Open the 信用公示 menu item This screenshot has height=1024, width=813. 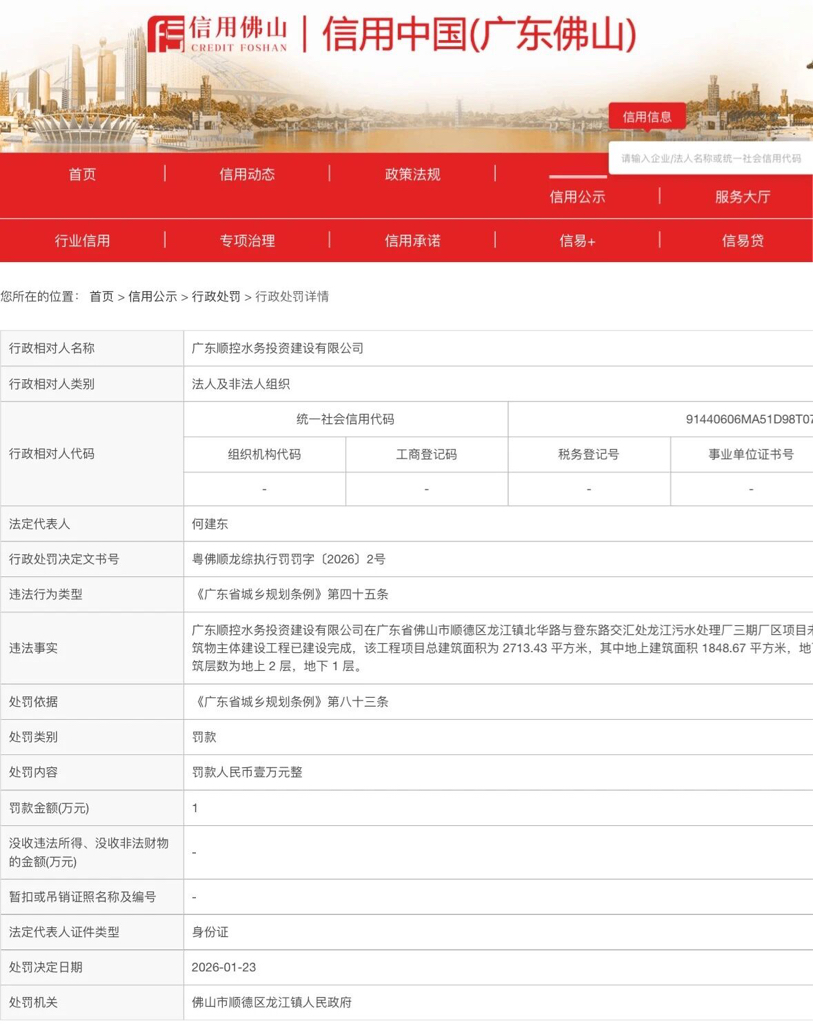pyautogui.click(x=577, y=197)
